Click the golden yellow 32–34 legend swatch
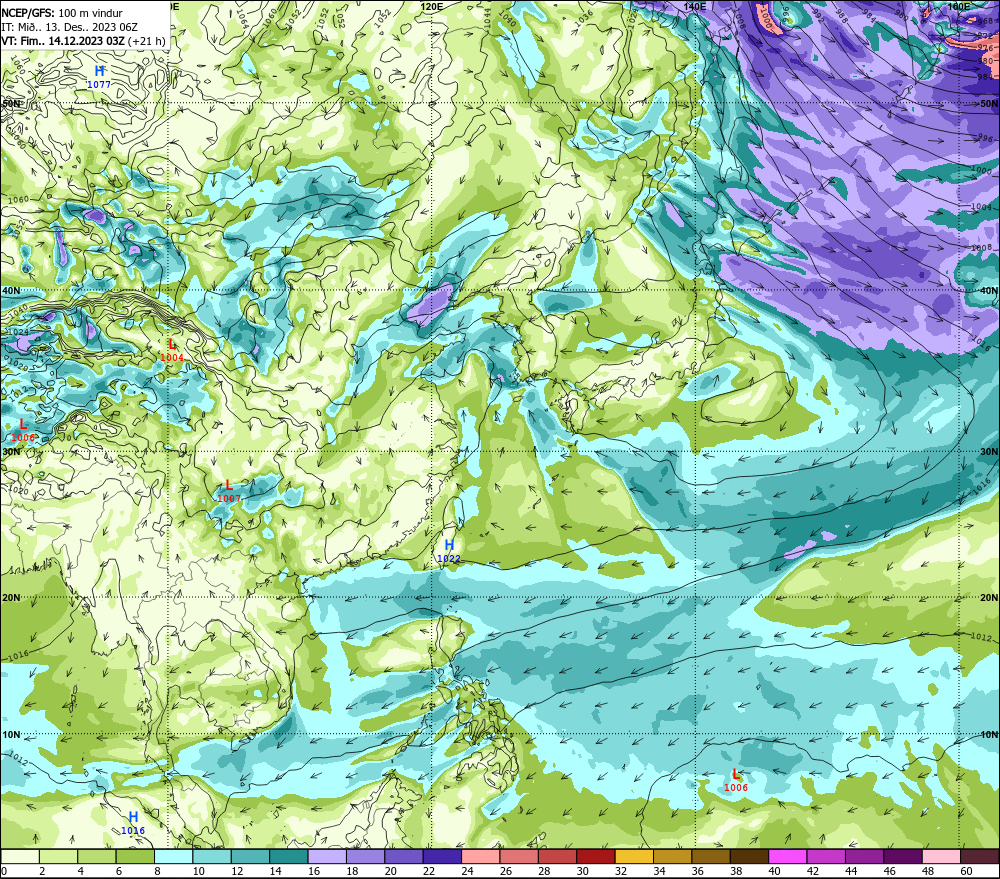 (x=634, y=856)
